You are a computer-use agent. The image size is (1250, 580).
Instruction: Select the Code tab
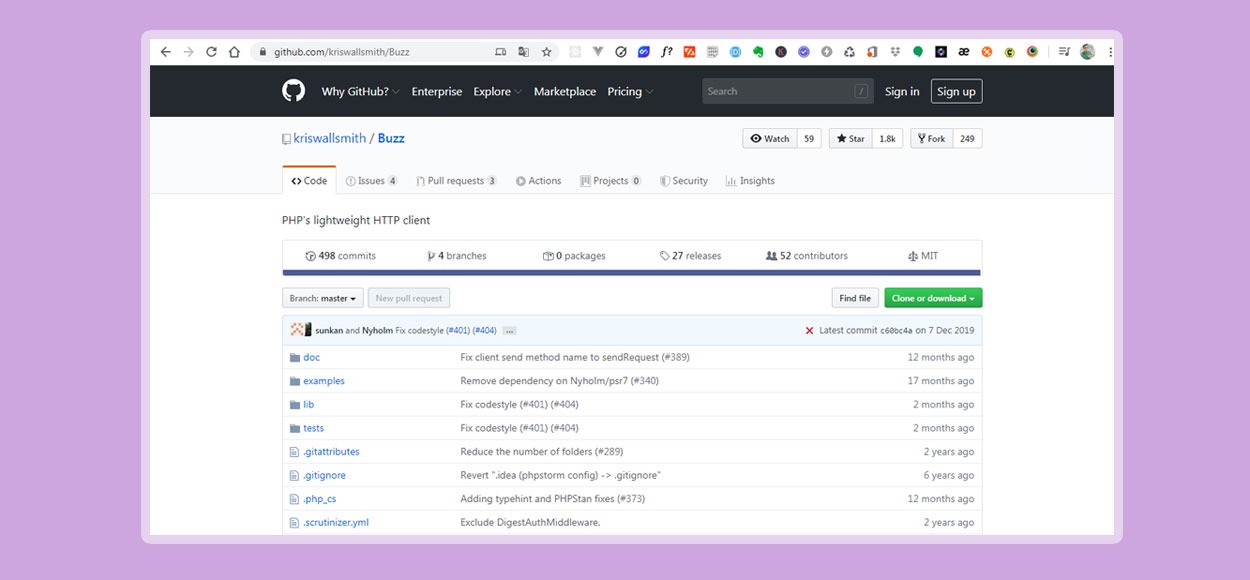coord(309,181)
